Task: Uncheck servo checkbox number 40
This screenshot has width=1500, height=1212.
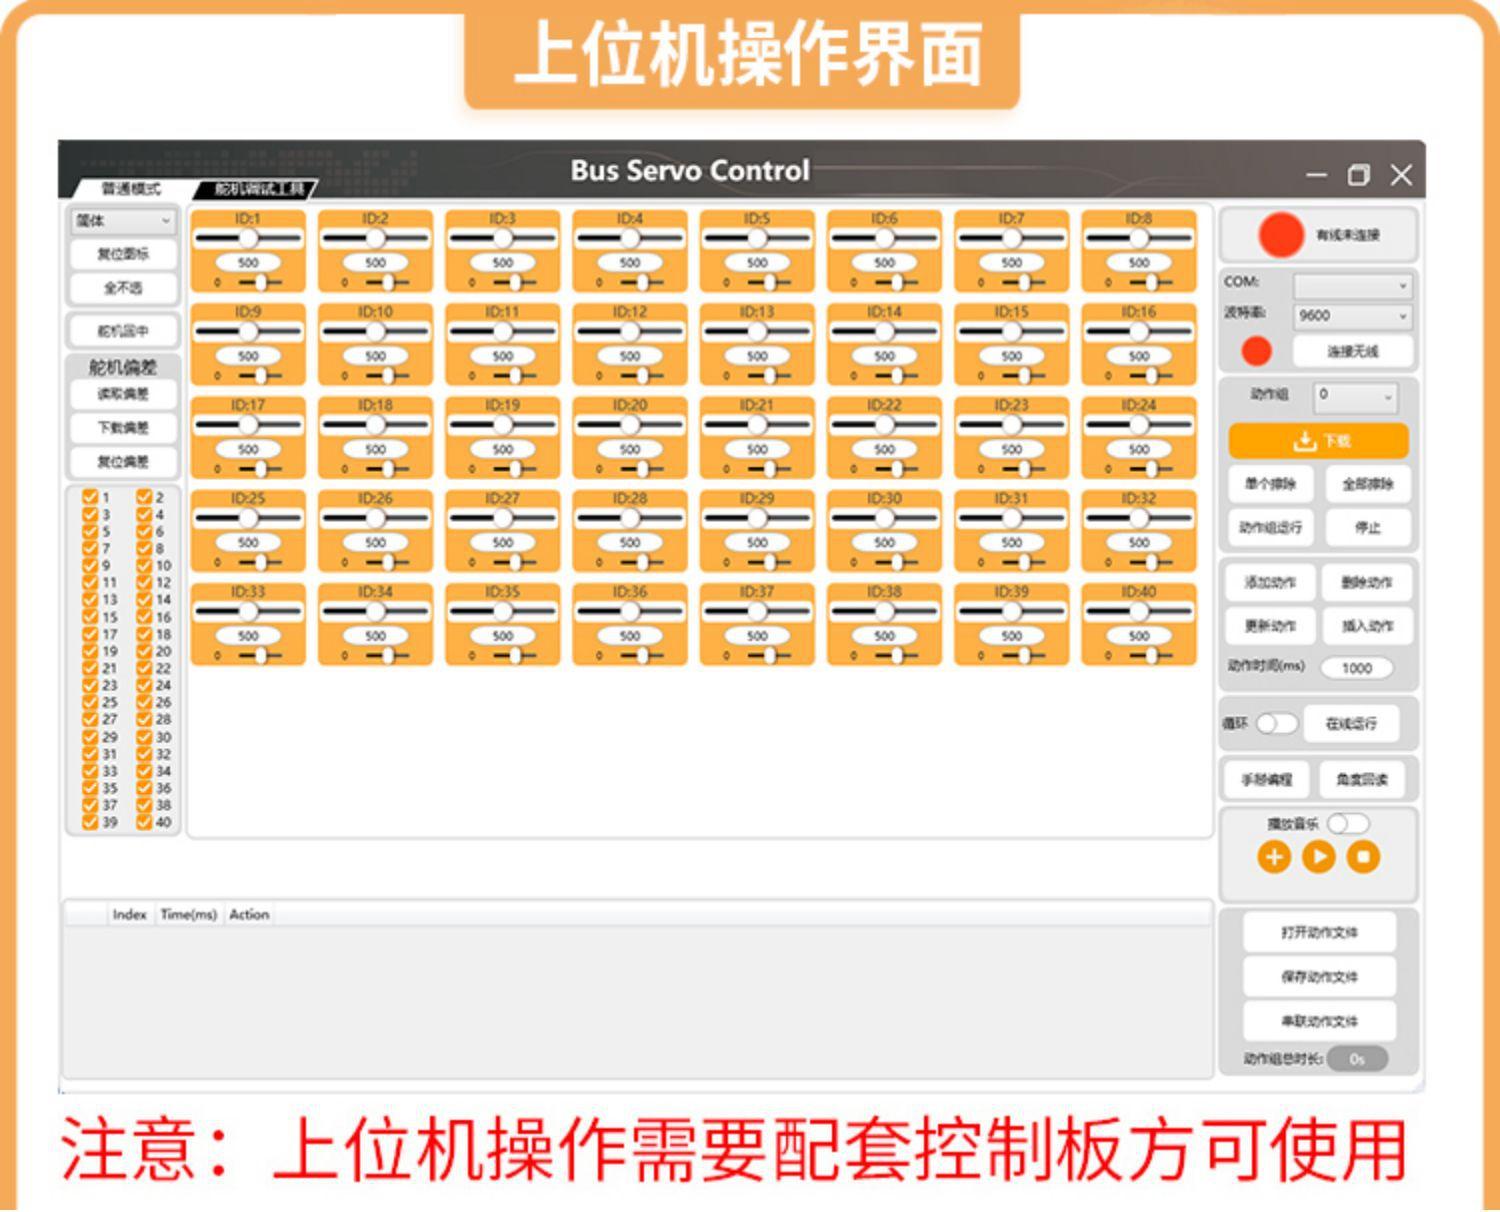Action: pos(144,822)
